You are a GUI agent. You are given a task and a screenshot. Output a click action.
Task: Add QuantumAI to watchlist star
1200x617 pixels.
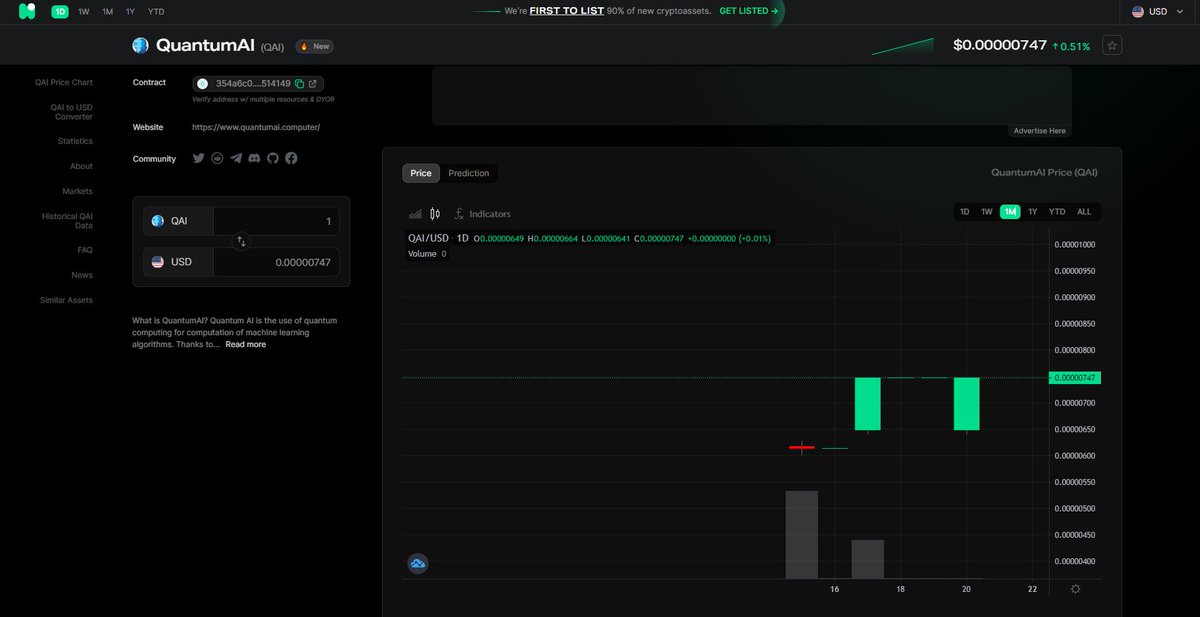[x=1111, y=44]
